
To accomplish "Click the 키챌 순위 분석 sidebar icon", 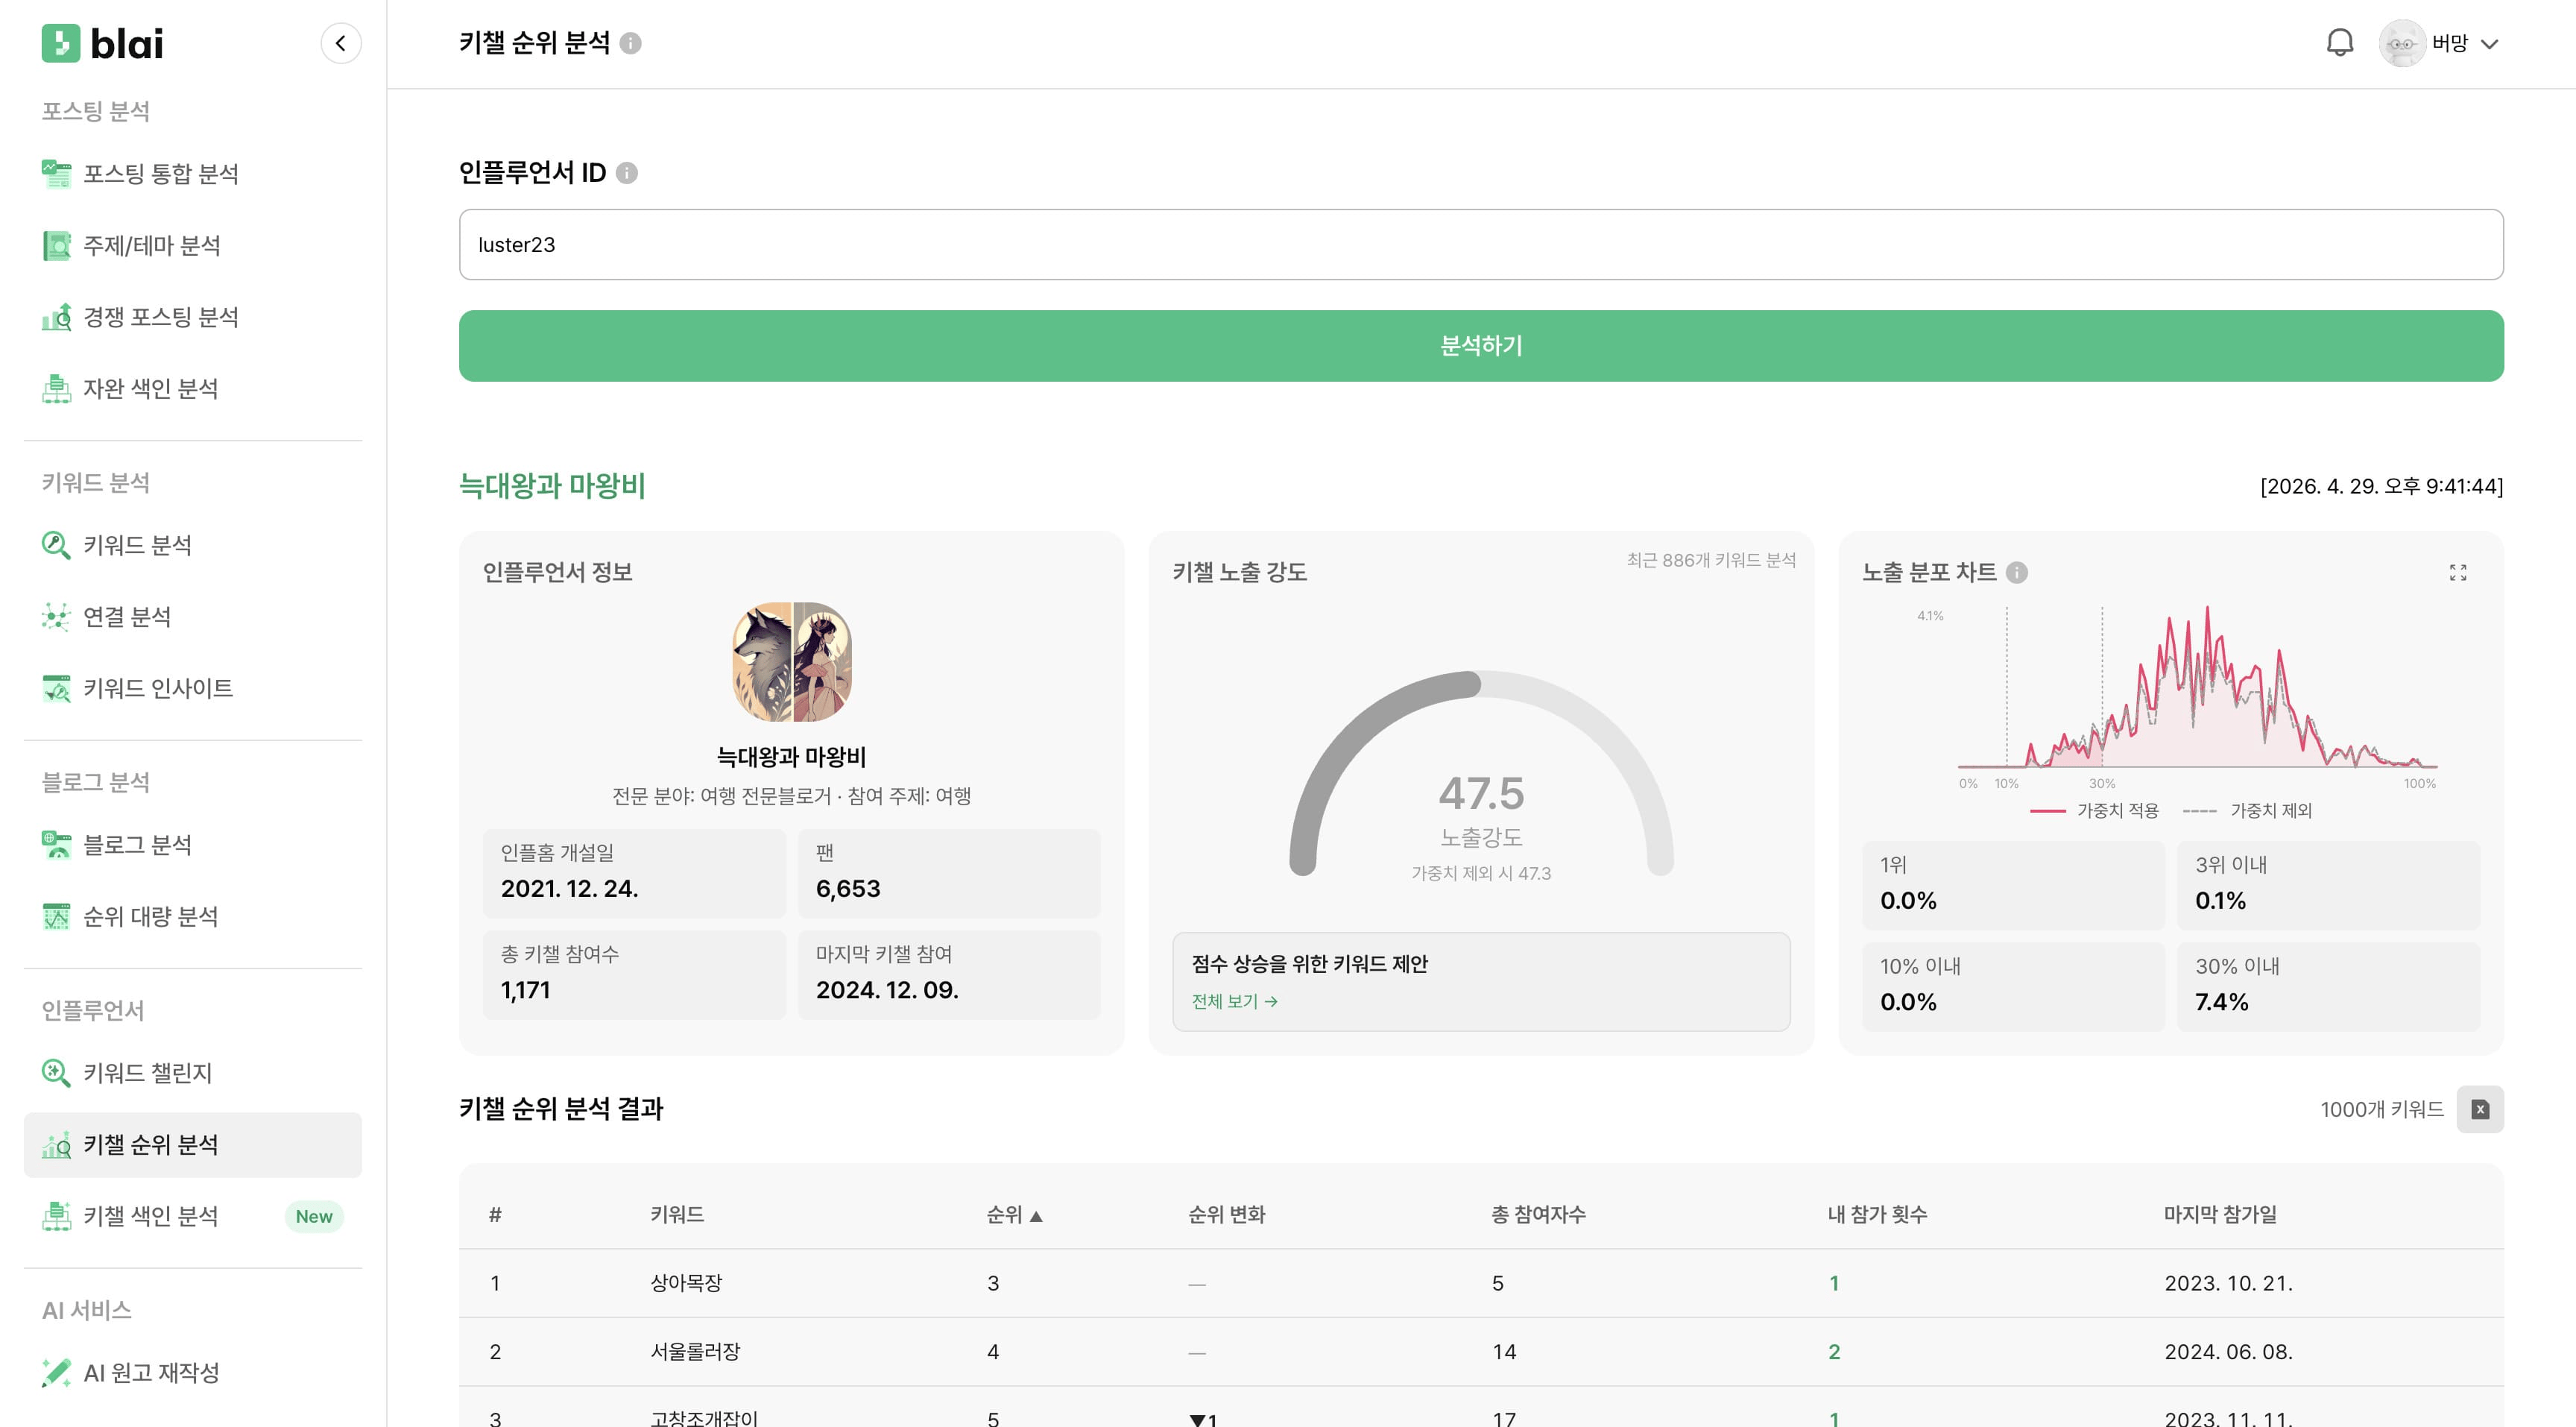I will [56, 1145].
